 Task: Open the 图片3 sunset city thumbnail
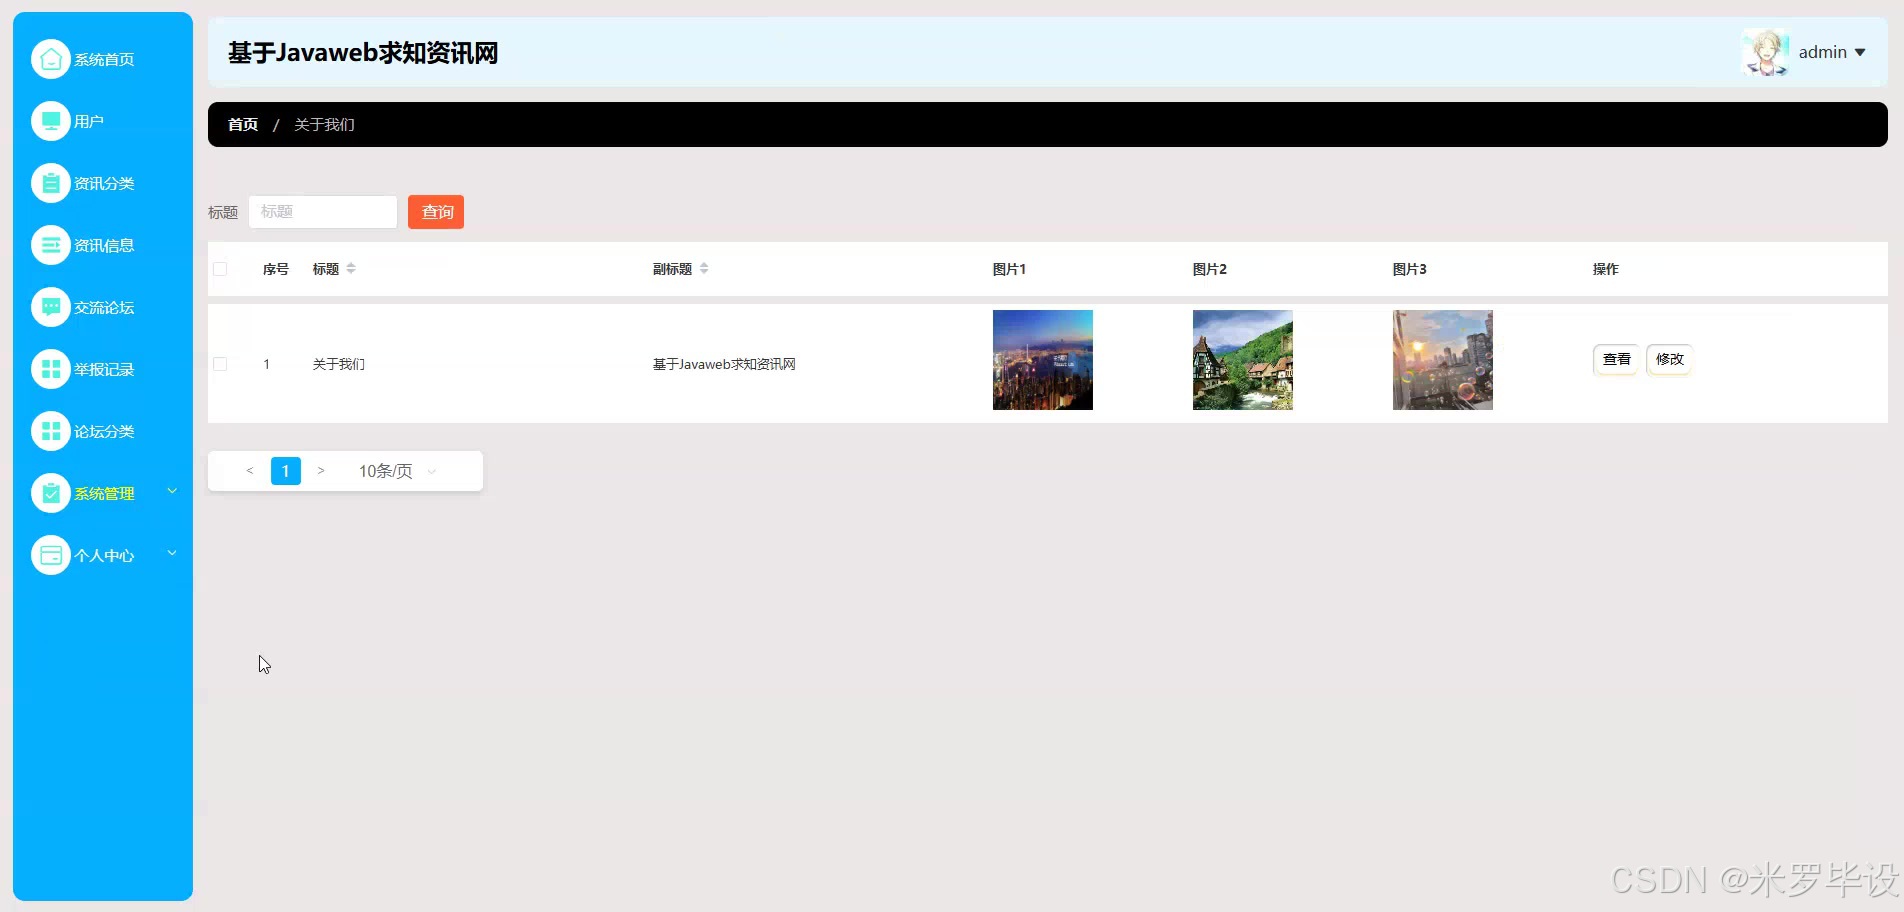pyautogui.click(x=1443, y=360)
